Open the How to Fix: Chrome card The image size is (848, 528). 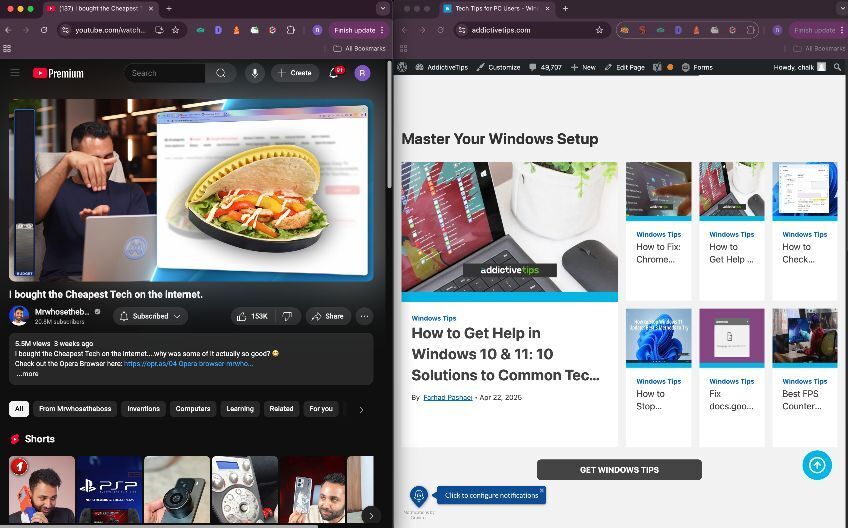(x=658, y=230)
